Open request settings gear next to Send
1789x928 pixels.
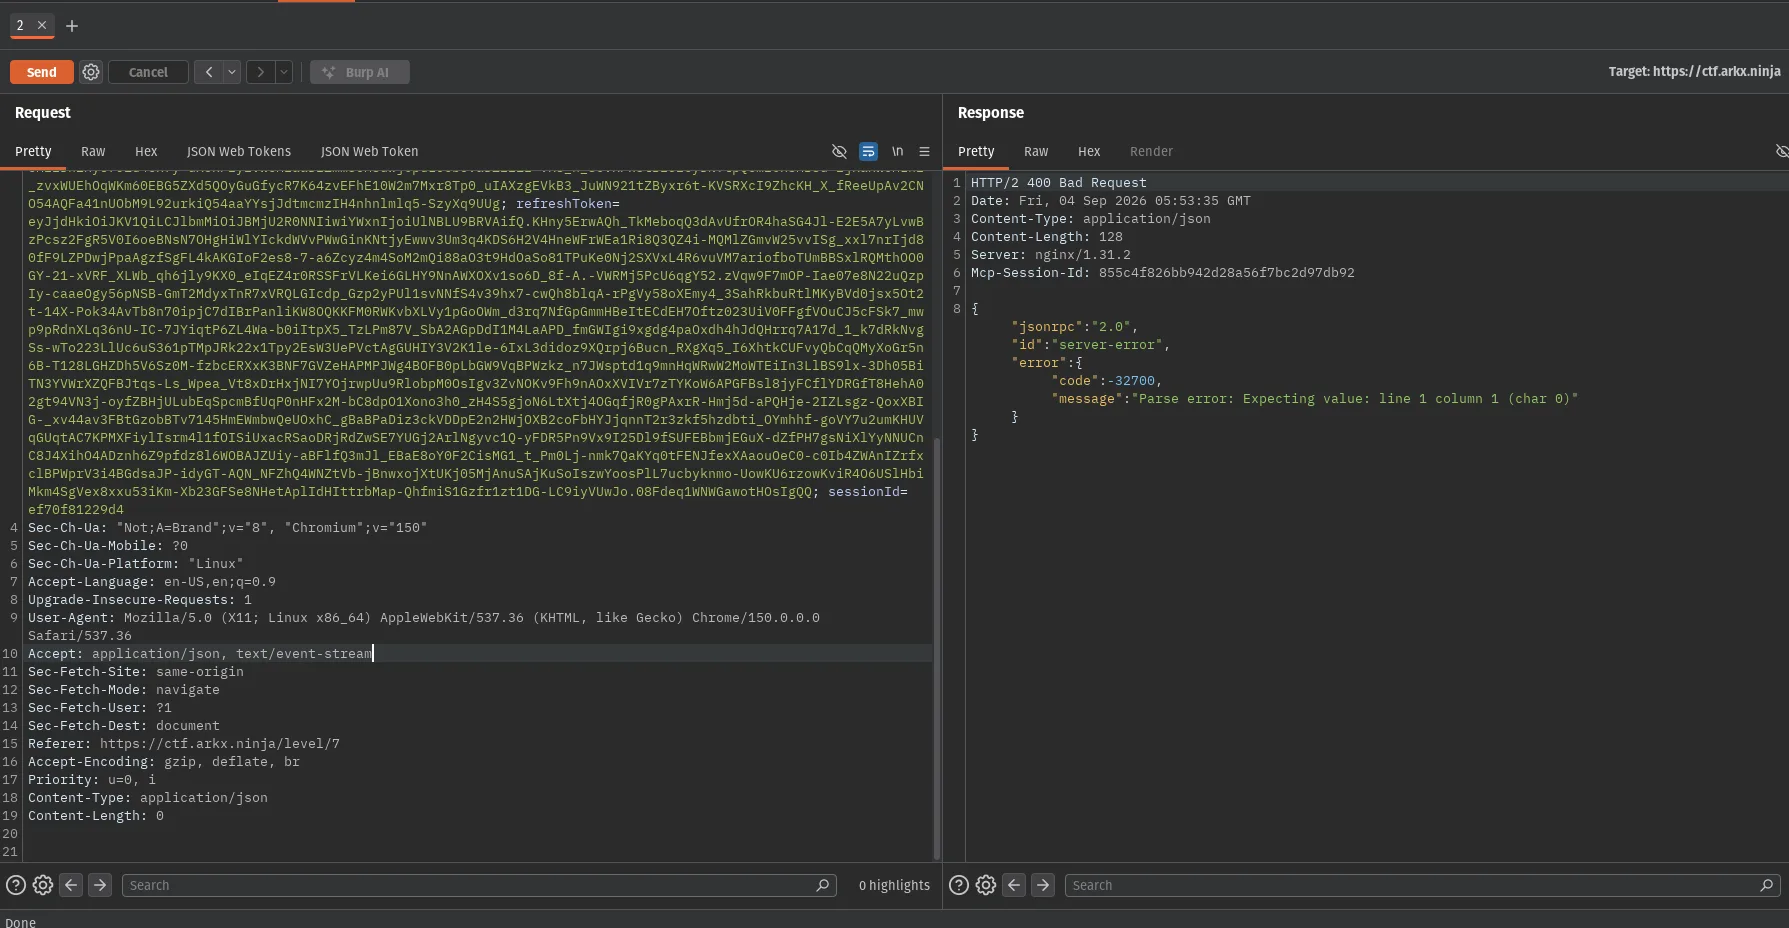click(91, 72)
